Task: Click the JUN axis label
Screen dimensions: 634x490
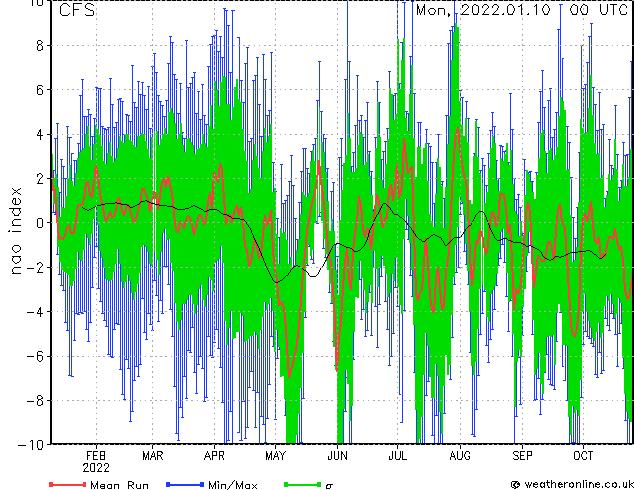Action: click(x=337, y=456)
